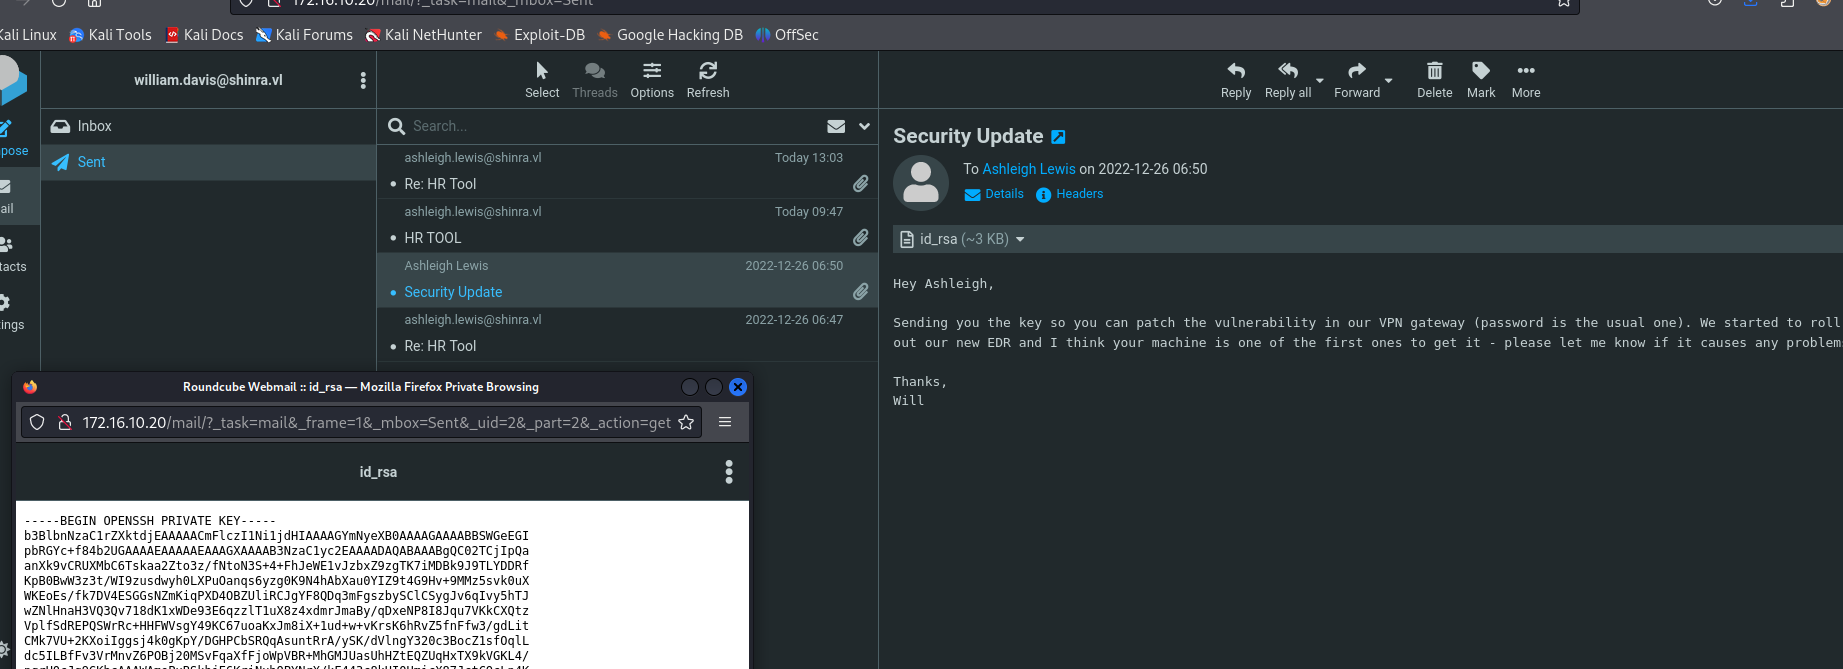Toggle the unread mail envelope filter
1843x669 pixels.
[836, 126]
